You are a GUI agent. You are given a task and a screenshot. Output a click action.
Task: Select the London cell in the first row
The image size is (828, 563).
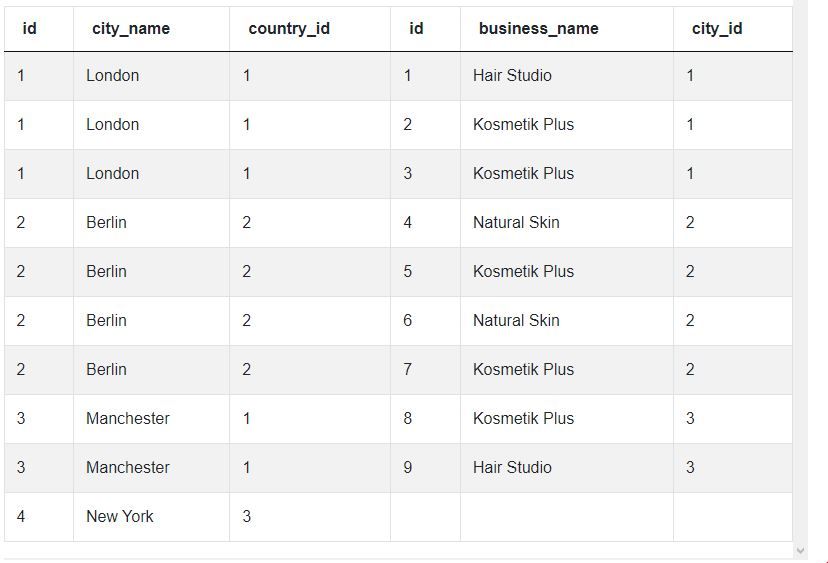click(112, 76)
